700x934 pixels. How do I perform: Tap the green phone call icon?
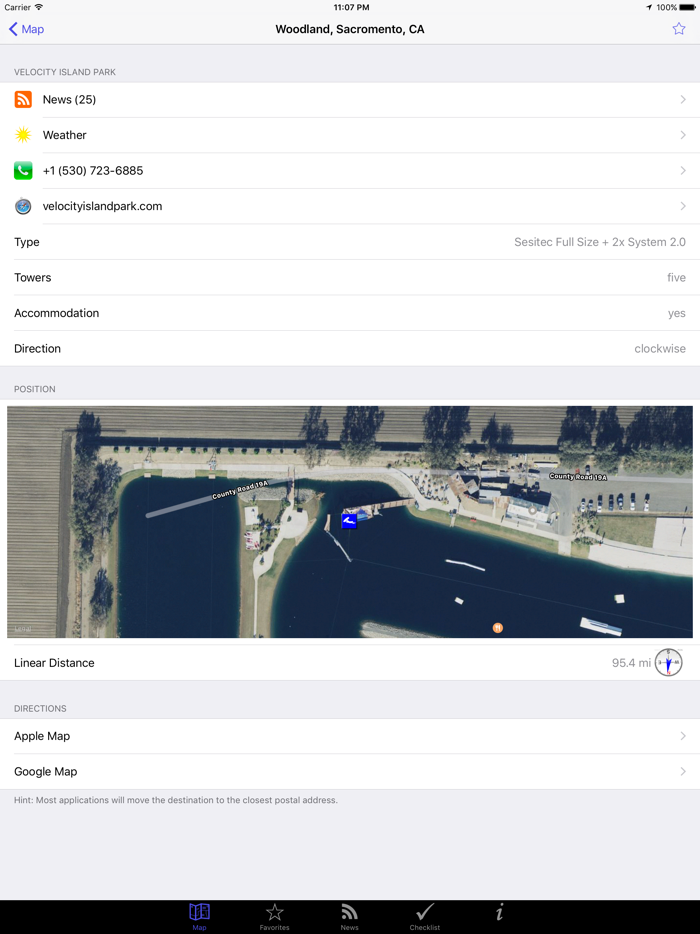click(23, 171)
